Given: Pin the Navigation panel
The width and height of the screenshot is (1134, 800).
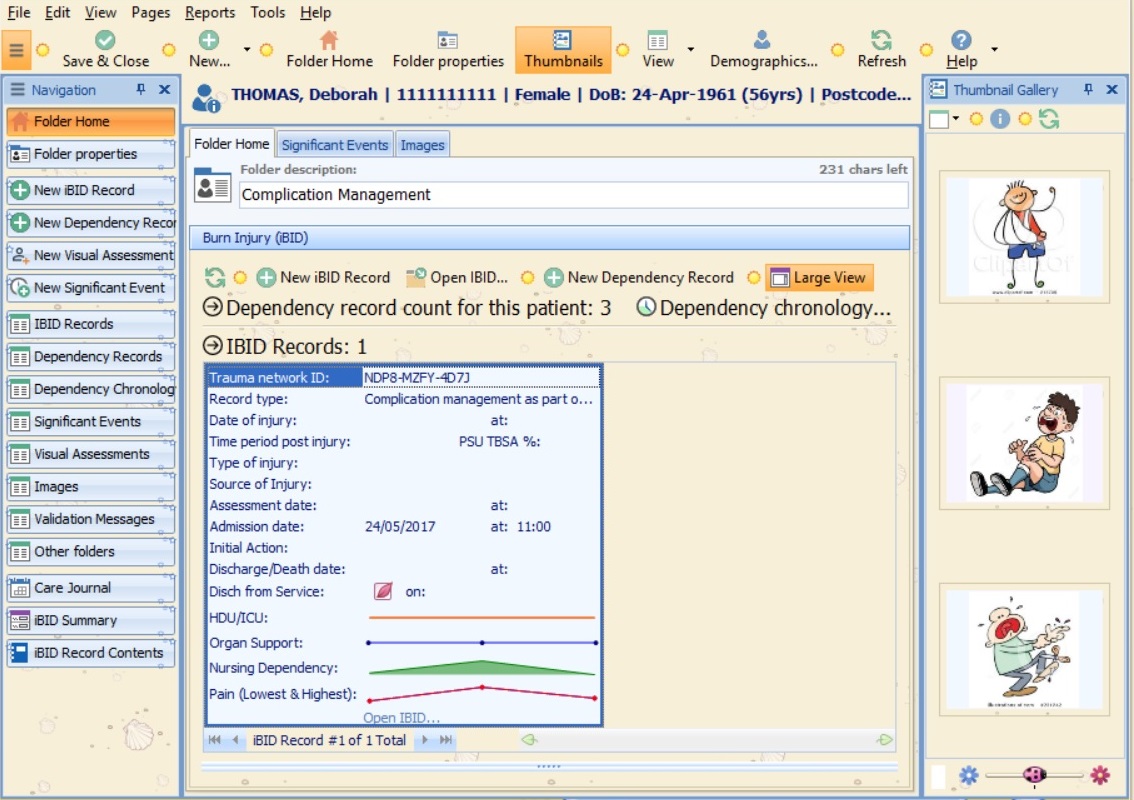Looking at the screenshot, I should click(141, 90).
